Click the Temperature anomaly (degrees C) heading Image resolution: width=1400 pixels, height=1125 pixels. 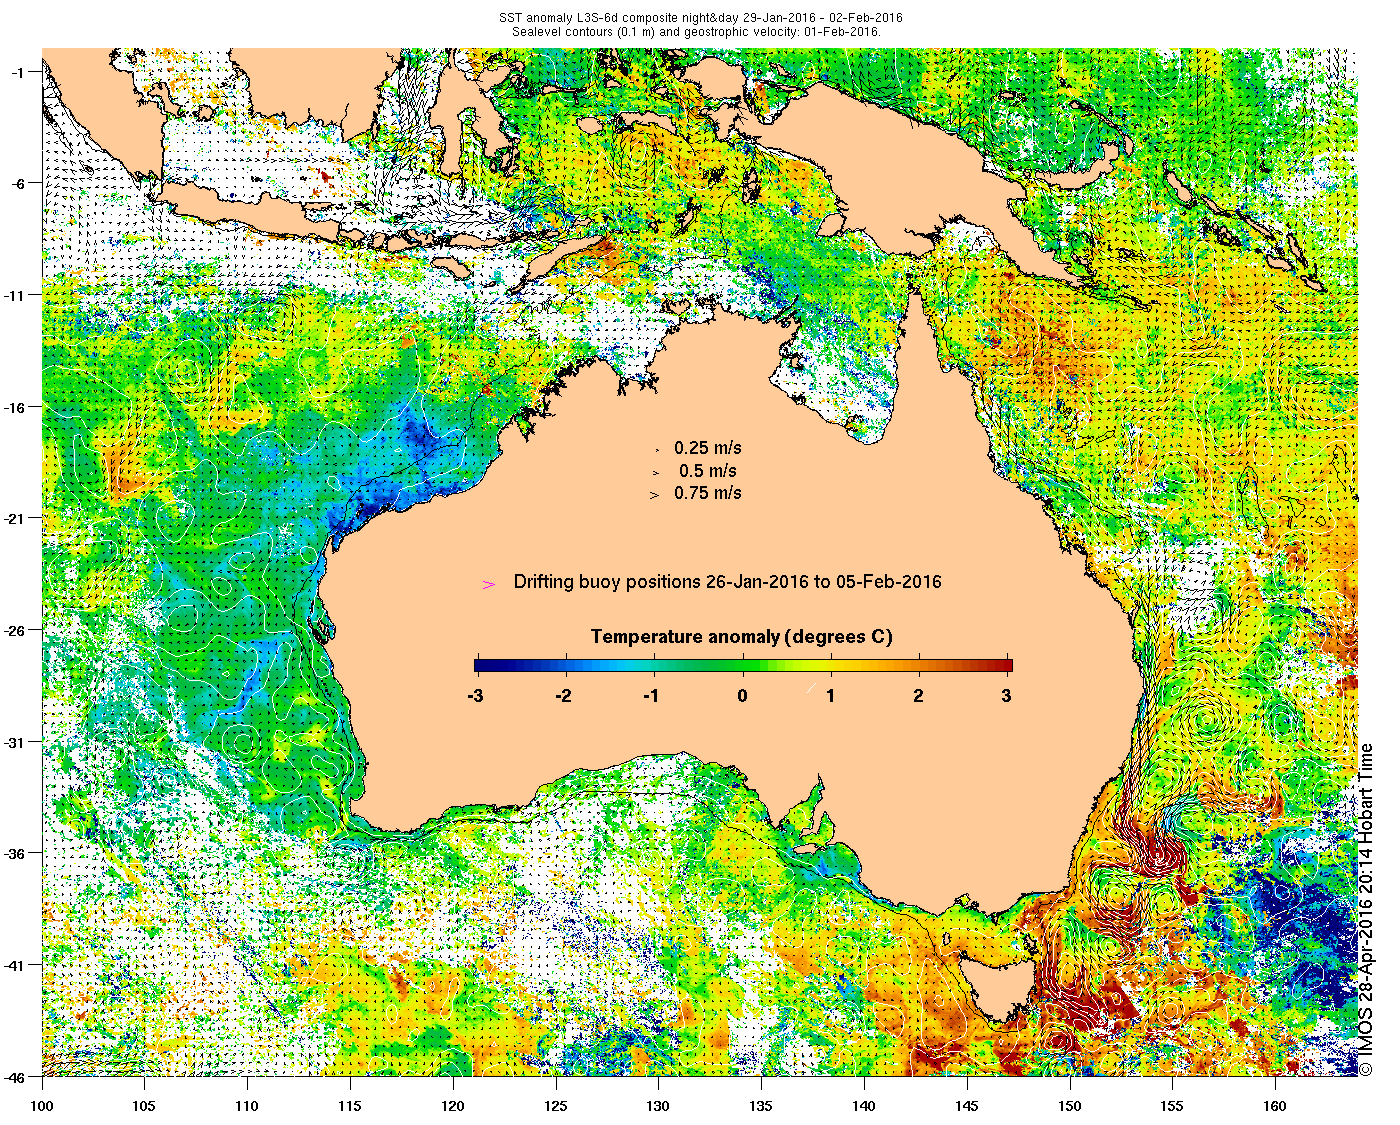pos(741,637)
